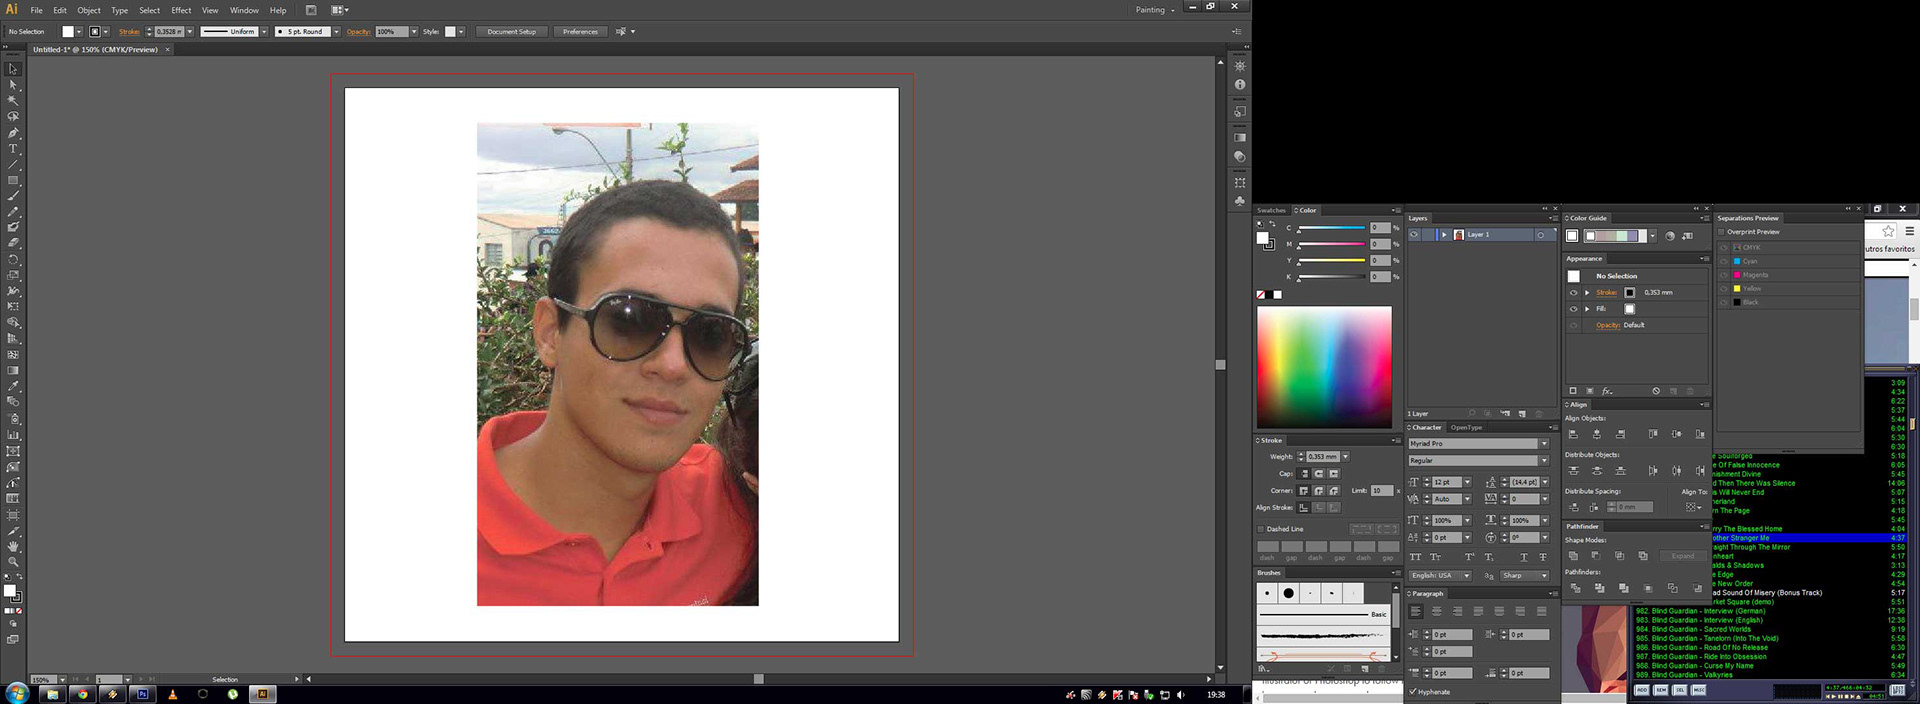Align paragraph text to center
The height and width of the screenshot is (704, 1920).
click(x=1437, y=611)
